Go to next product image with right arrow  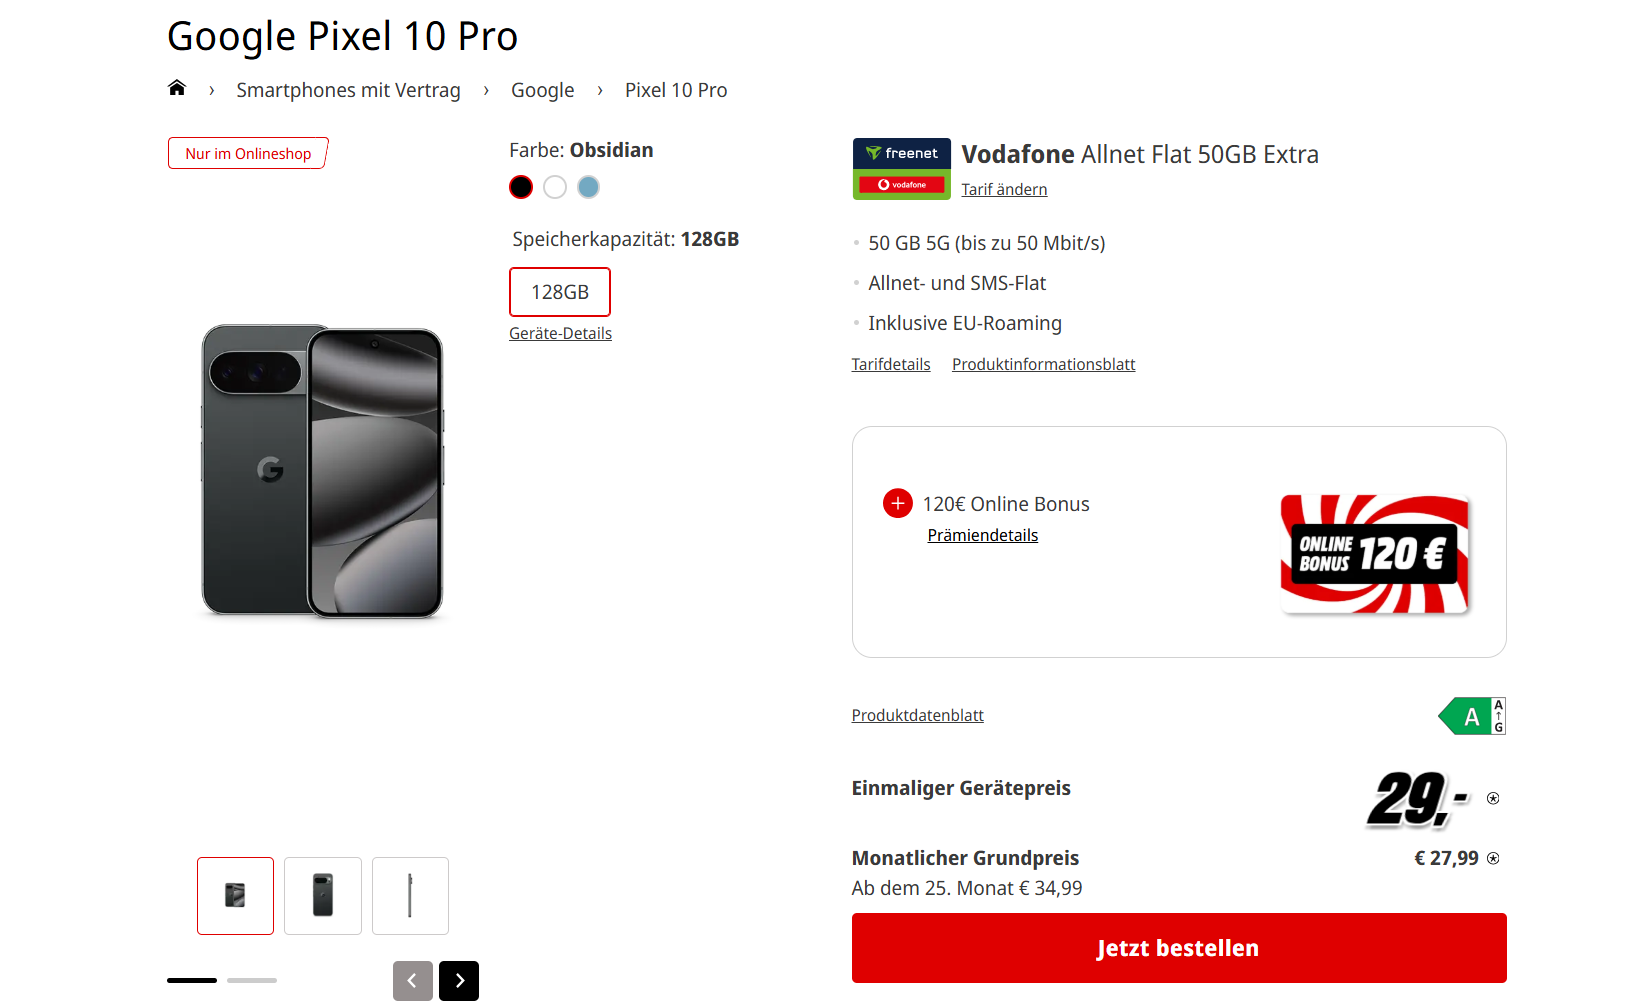click(x=459, y=981)
